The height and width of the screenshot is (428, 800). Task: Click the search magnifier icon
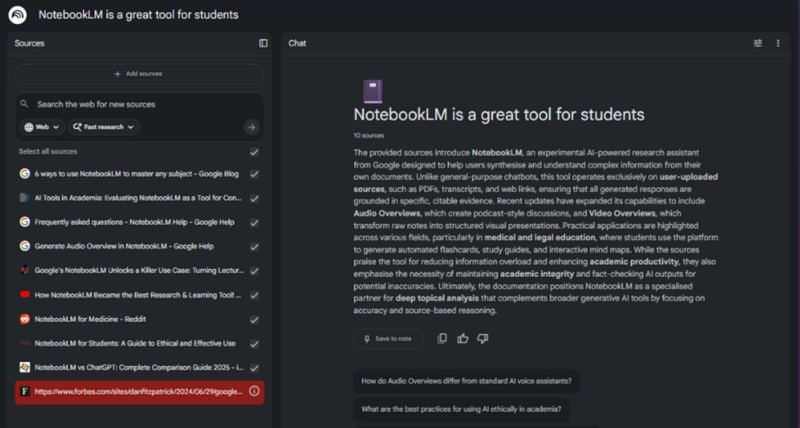click(x=24, y=104)
